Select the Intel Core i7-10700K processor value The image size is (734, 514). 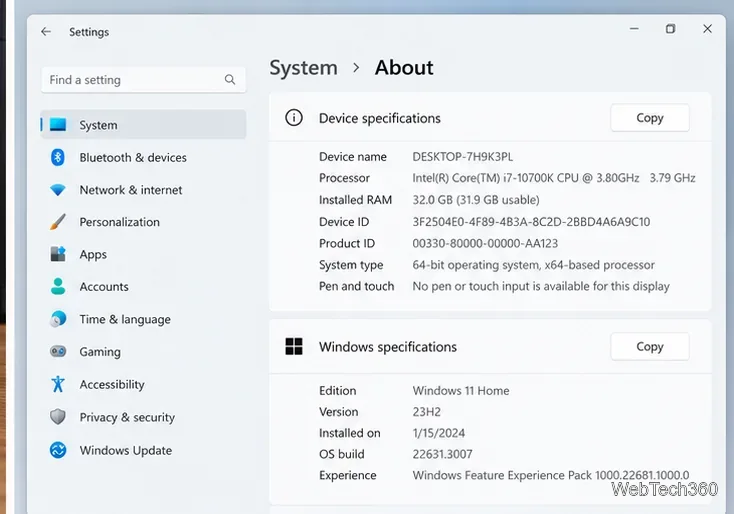[554, 178]
